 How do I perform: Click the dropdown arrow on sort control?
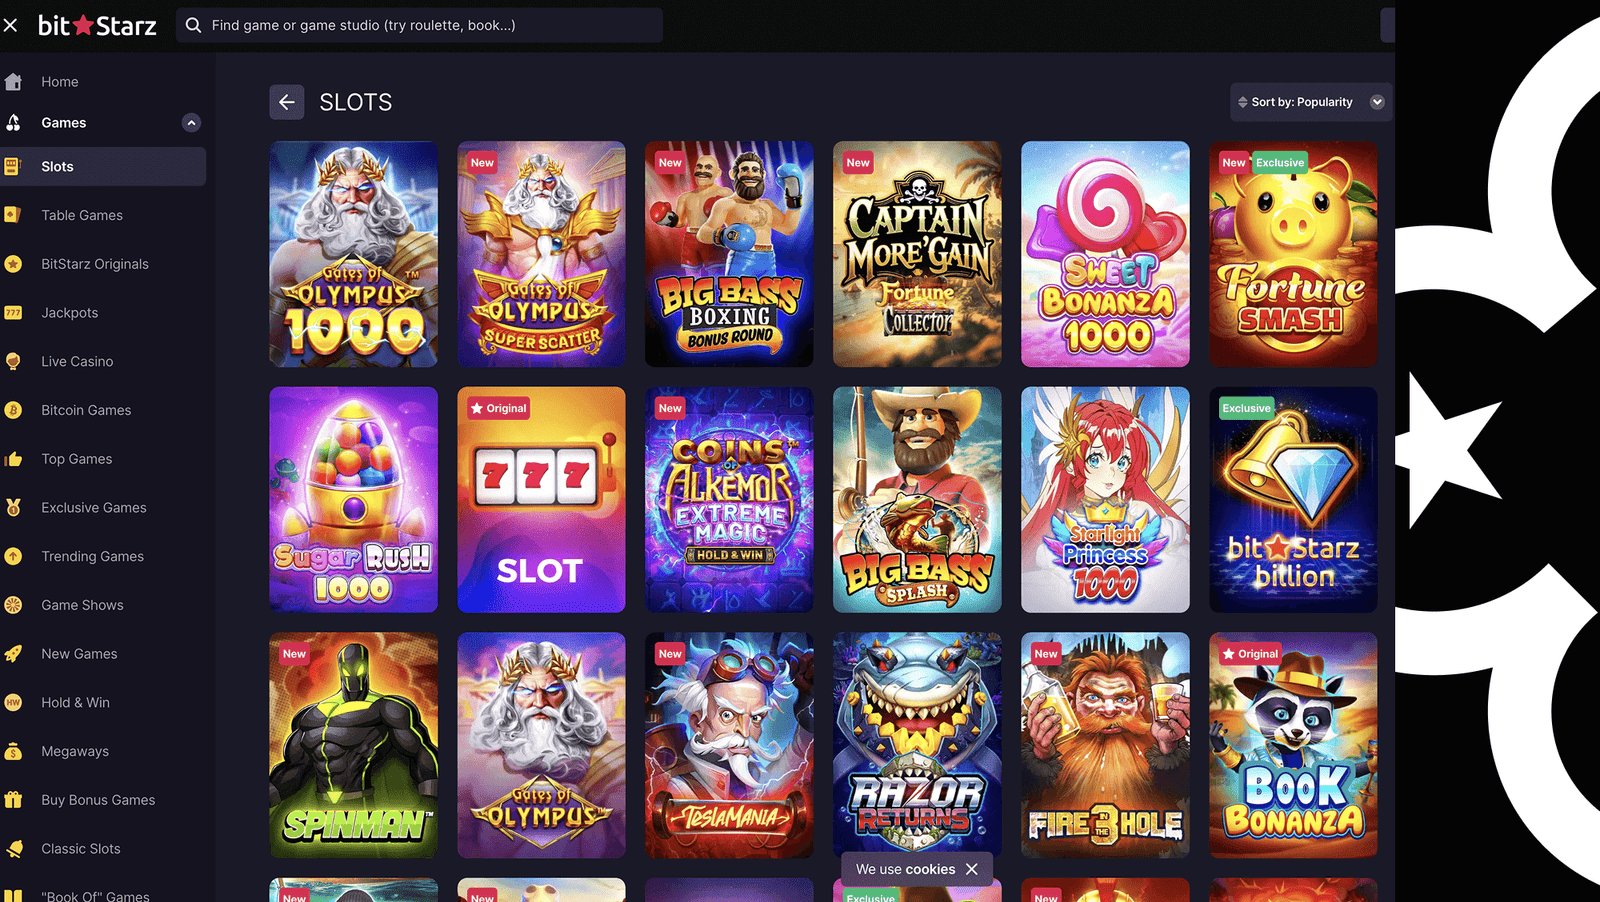pyautogui.click(x=1377, y=102)
